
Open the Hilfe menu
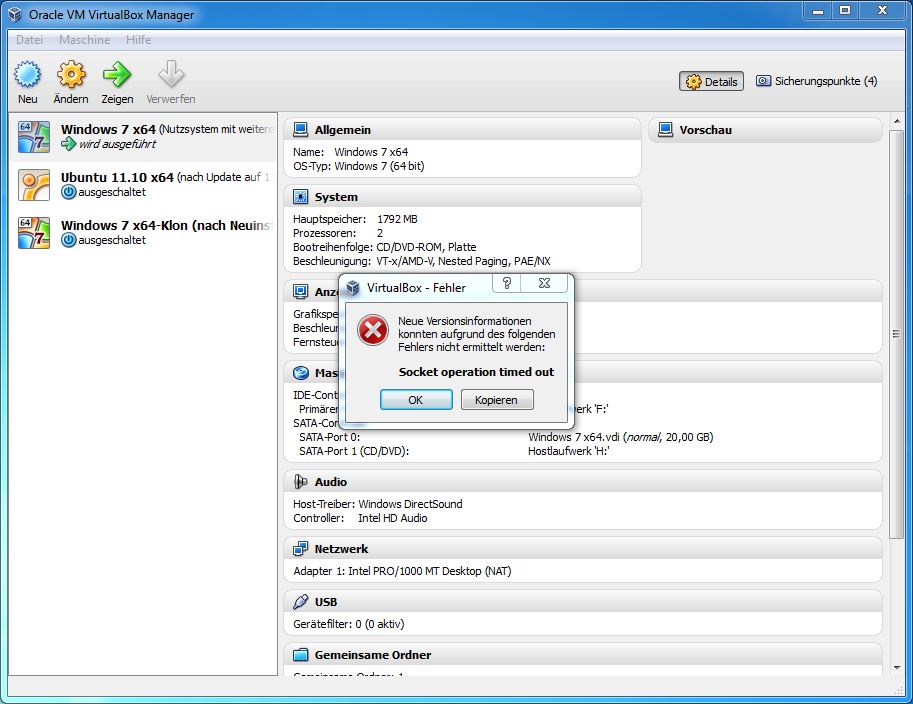(139, 40)
